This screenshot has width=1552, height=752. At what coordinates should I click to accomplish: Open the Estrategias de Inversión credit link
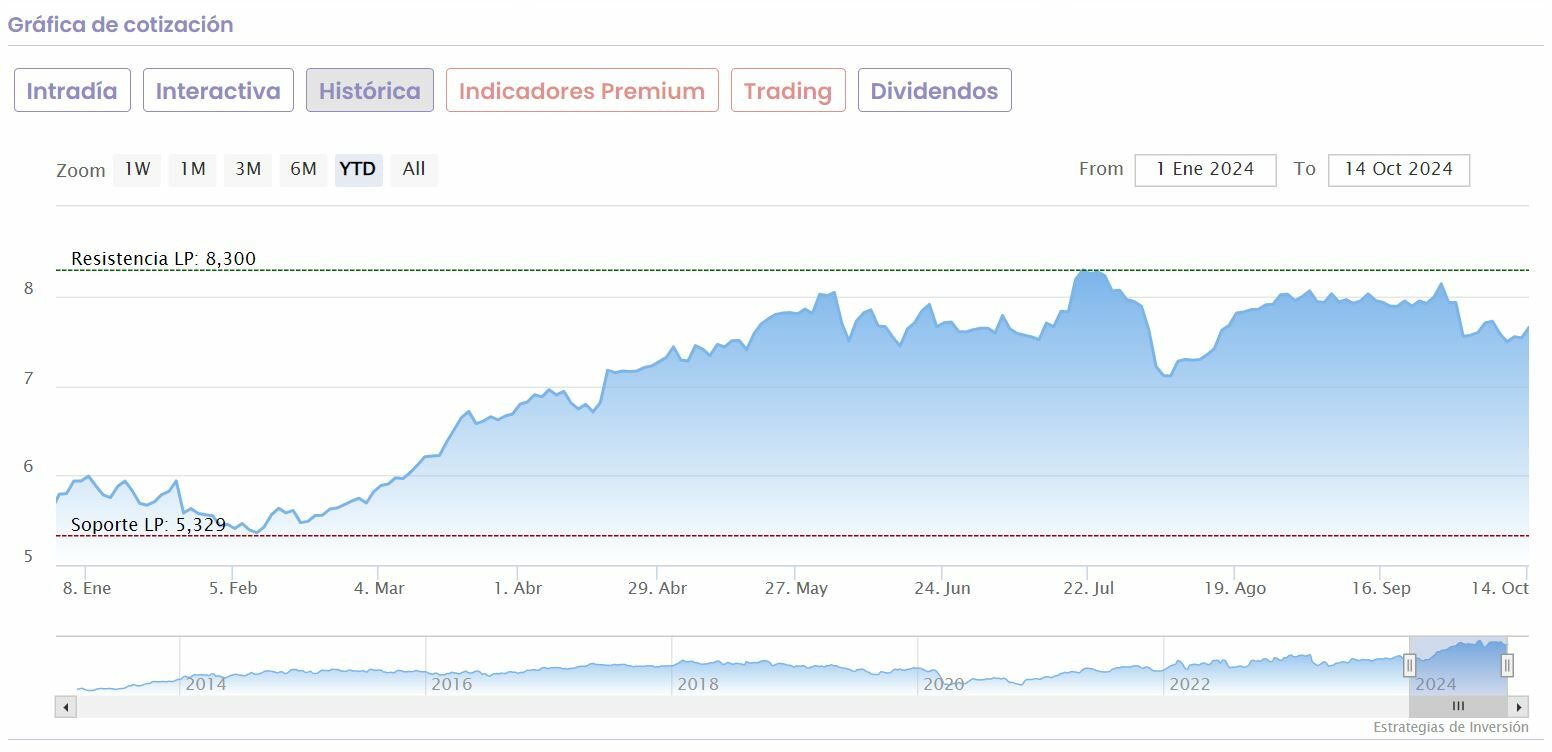[1450, 727]
